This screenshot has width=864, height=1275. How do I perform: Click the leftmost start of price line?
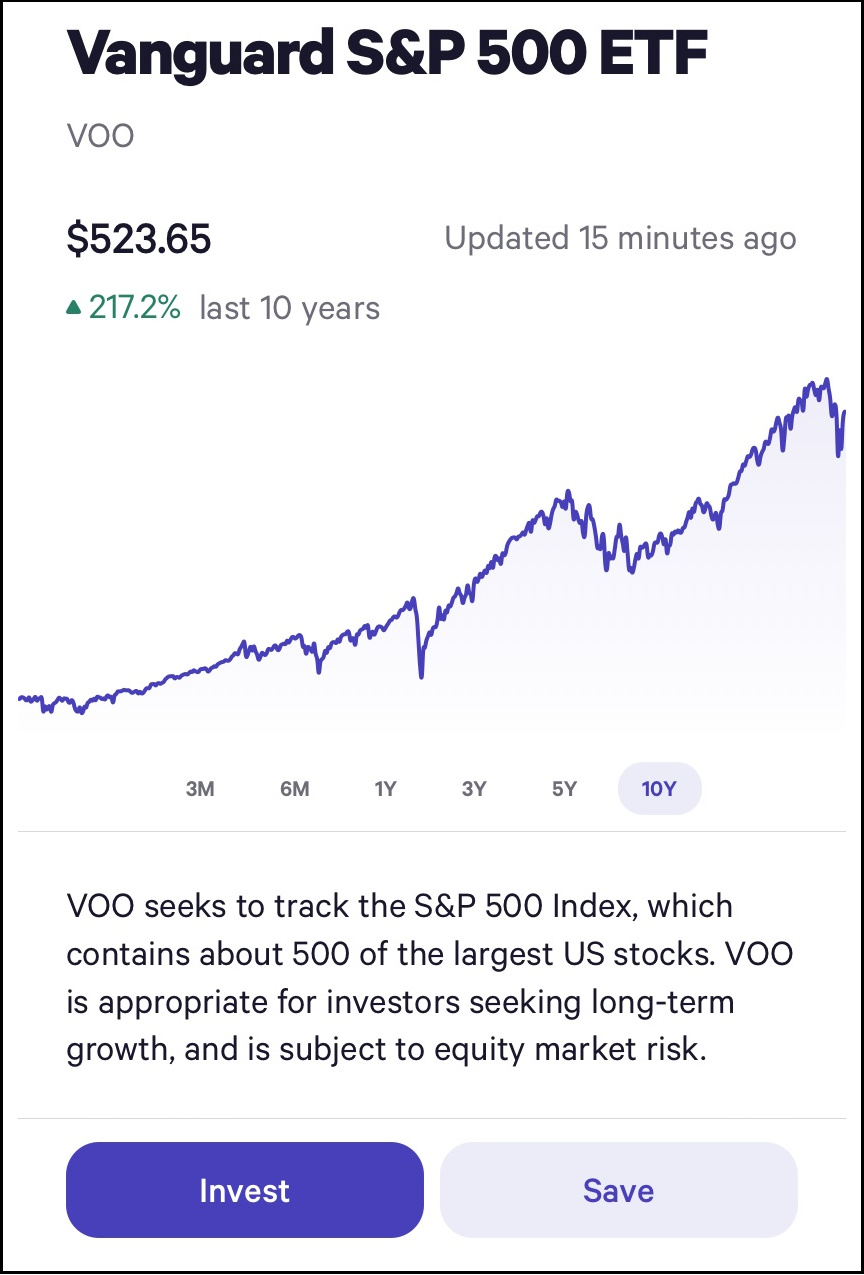tap(20, 697)
